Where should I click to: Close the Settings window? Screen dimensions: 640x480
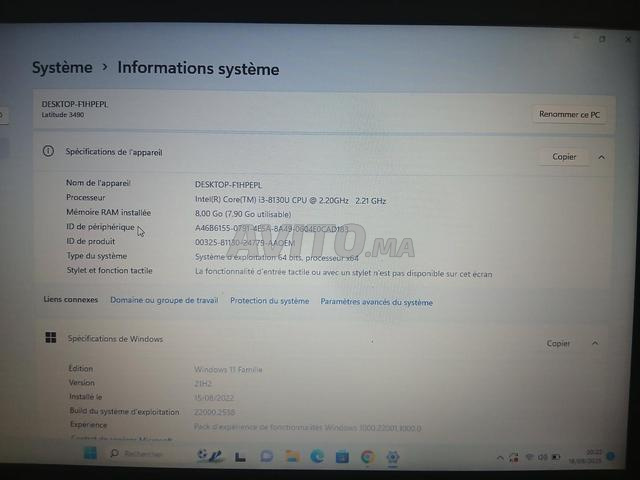[628, 39]
